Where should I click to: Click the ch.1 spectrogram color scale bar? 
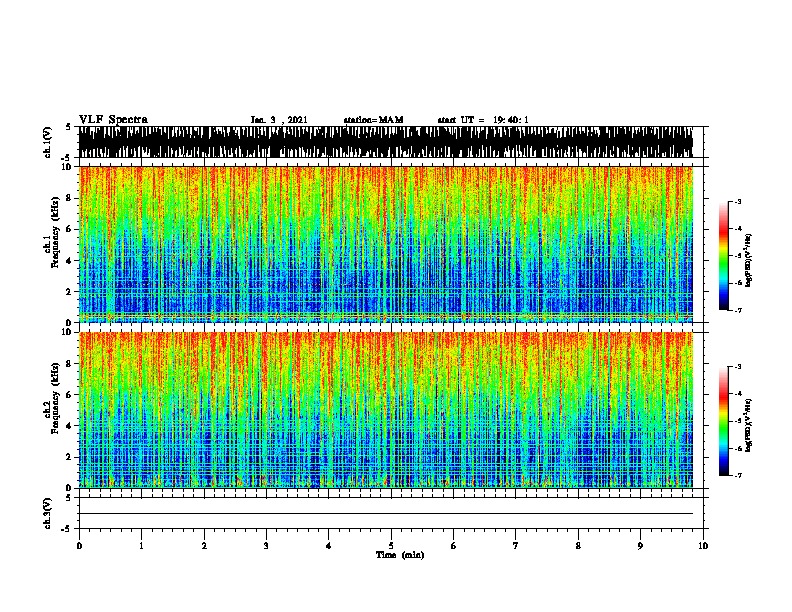(724, 256)
